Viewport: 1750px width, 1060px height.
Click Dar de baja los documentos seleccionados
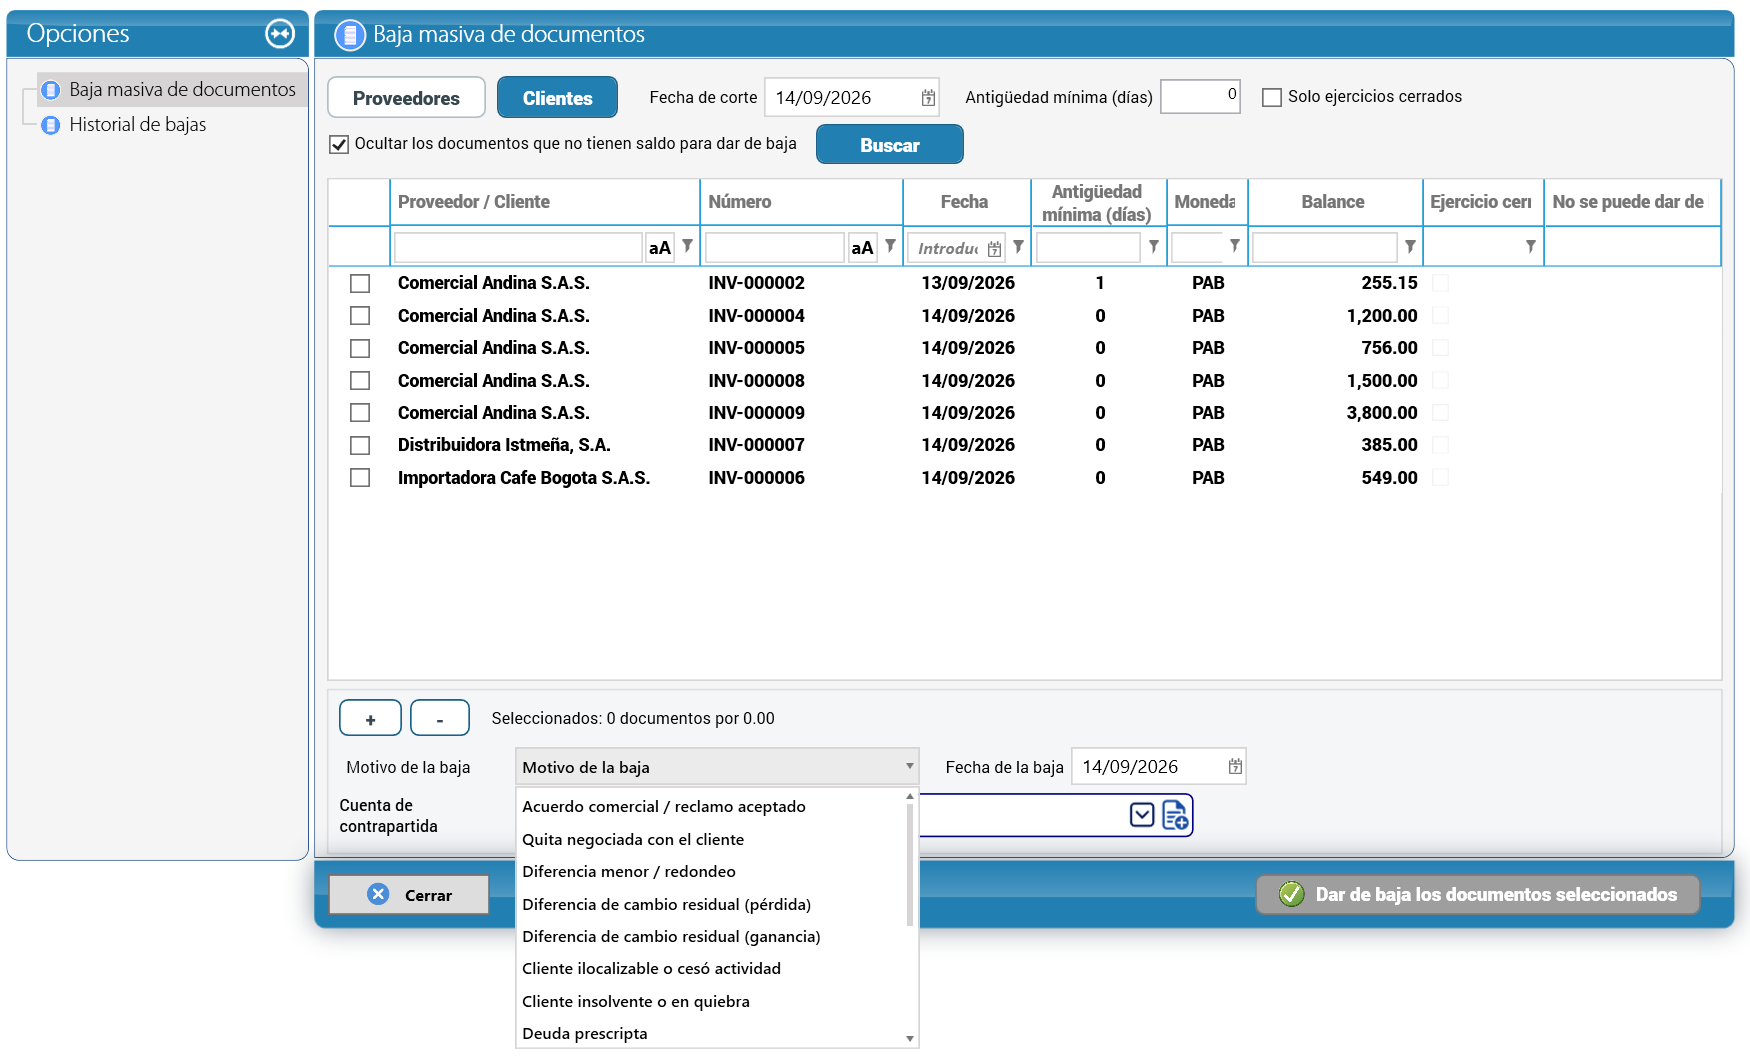1478,894
